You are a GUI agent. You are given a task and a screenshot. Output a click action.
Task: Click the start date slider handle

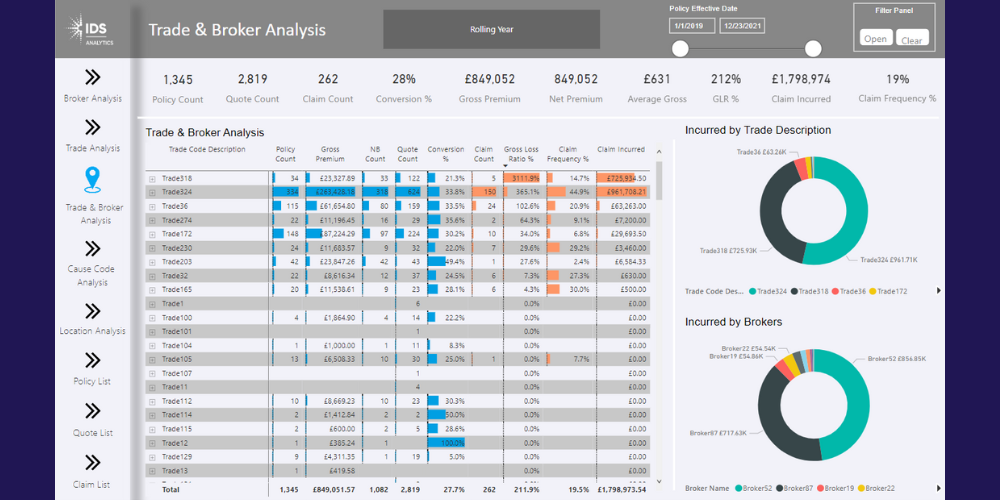[680, 49]
